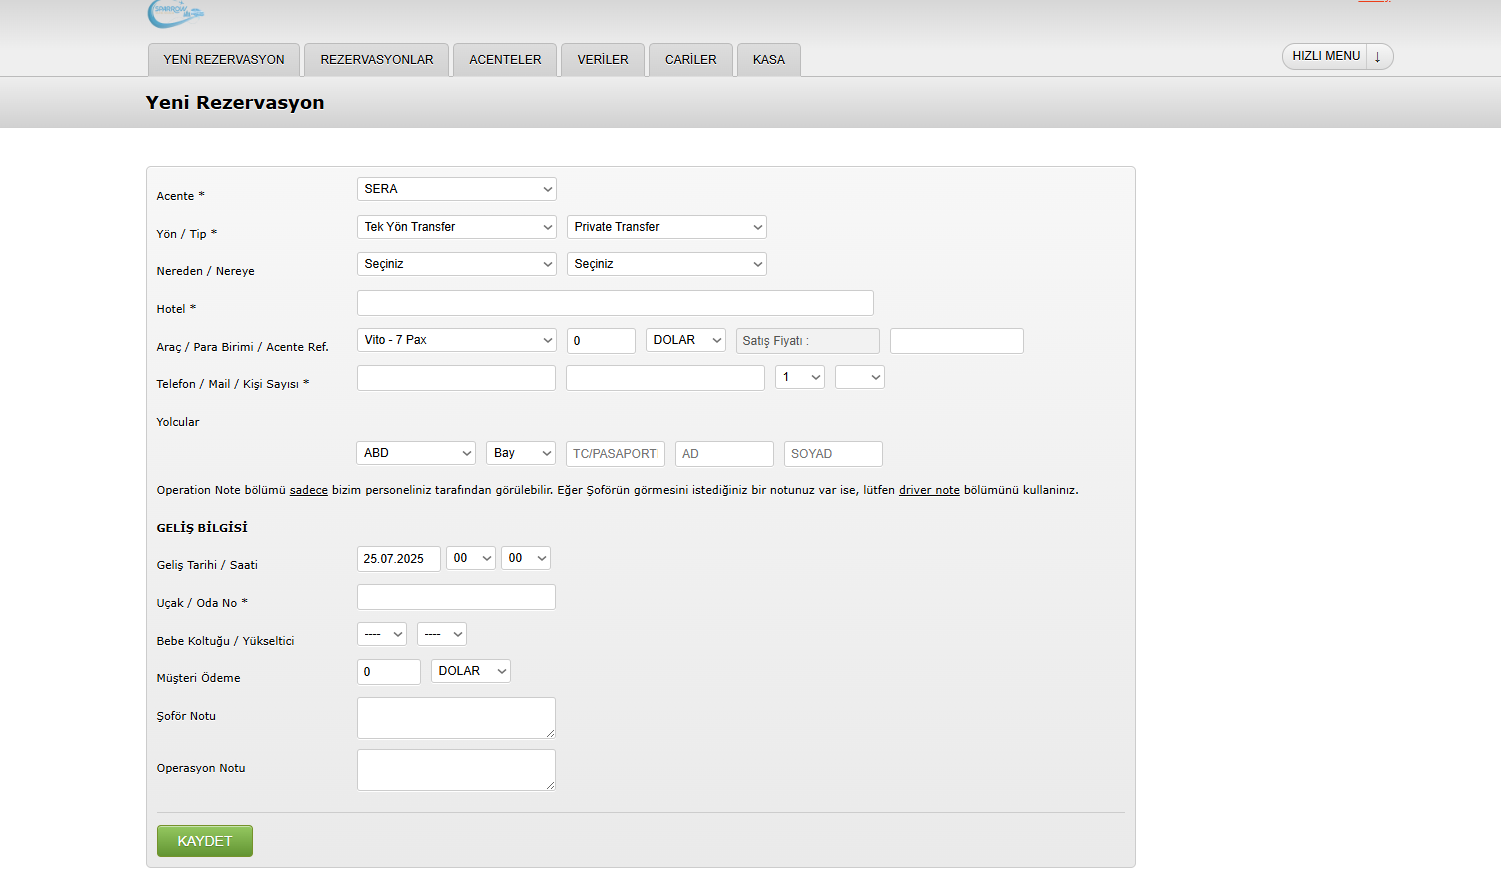Focus the Şoför Notu text area

coord(456,718)
